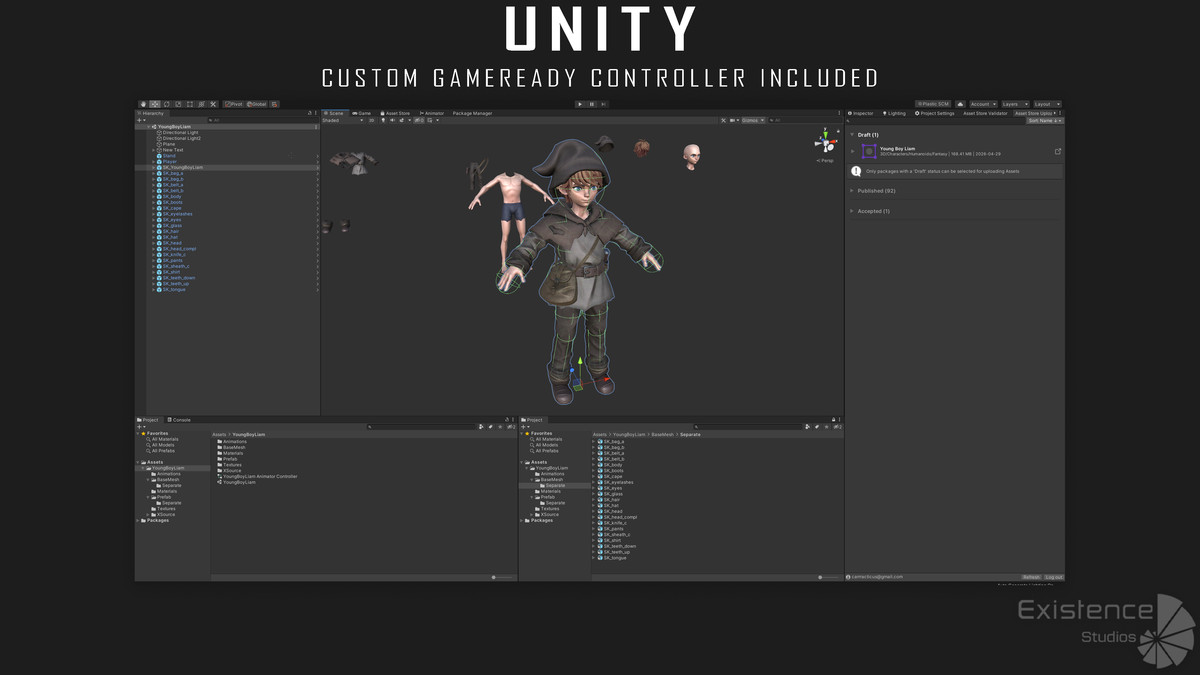The height and width of the screenshot is (675, 1200).
Task: Open the Layout dropdown
Action: point(1047,104)
